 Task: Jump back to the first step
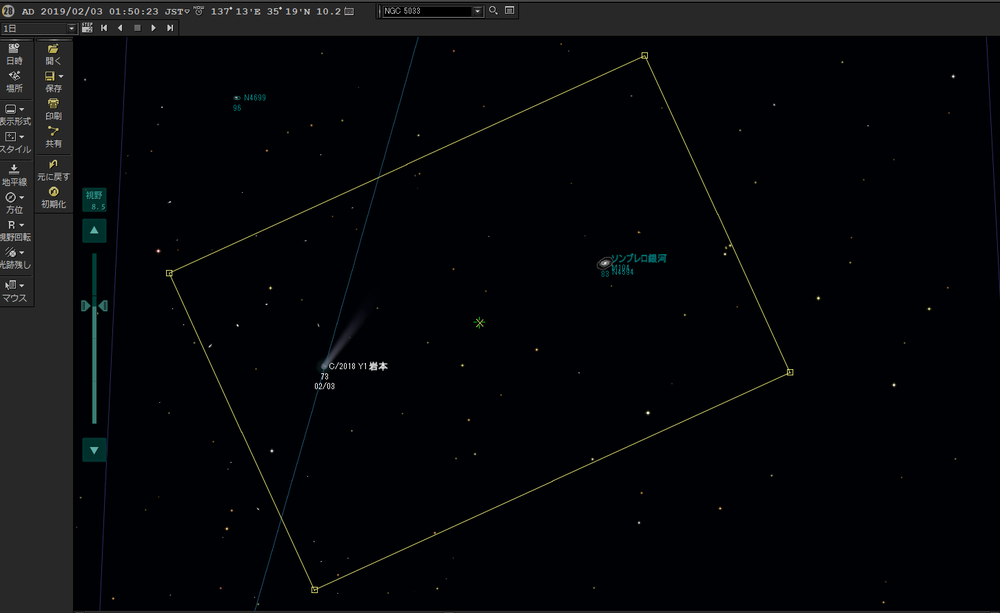pos(104,27)
